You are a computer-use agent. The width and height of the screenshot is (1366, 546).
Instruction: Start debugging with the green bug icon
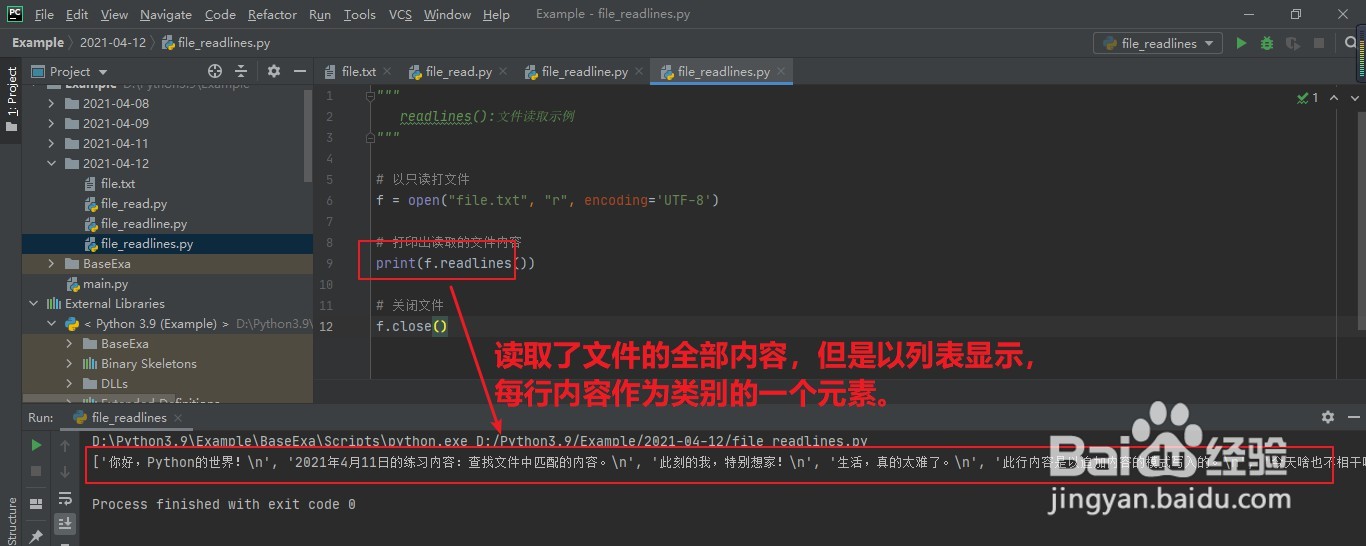(1267, 43)
